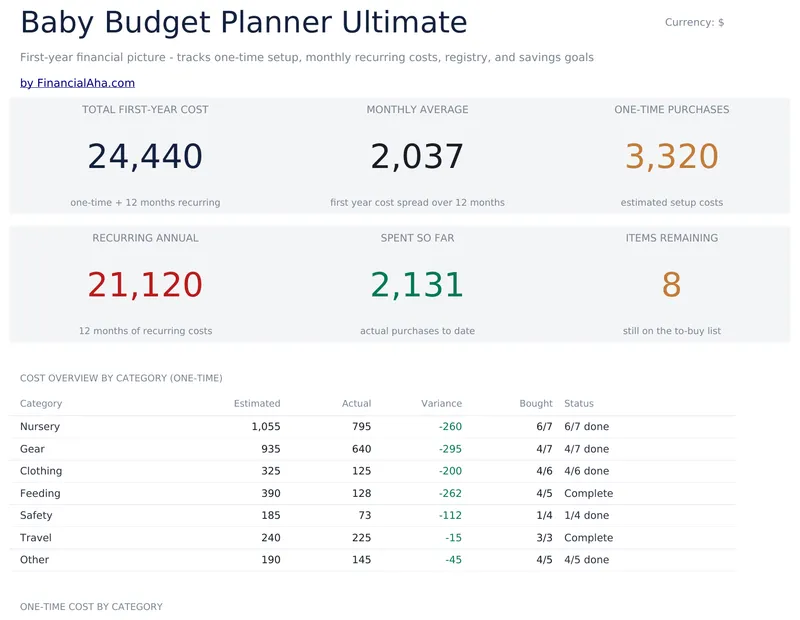This screenshot has width=800, height=620.
Task: Select the Baby Budget Planner Ultimate title
Action: click(244, 22)
